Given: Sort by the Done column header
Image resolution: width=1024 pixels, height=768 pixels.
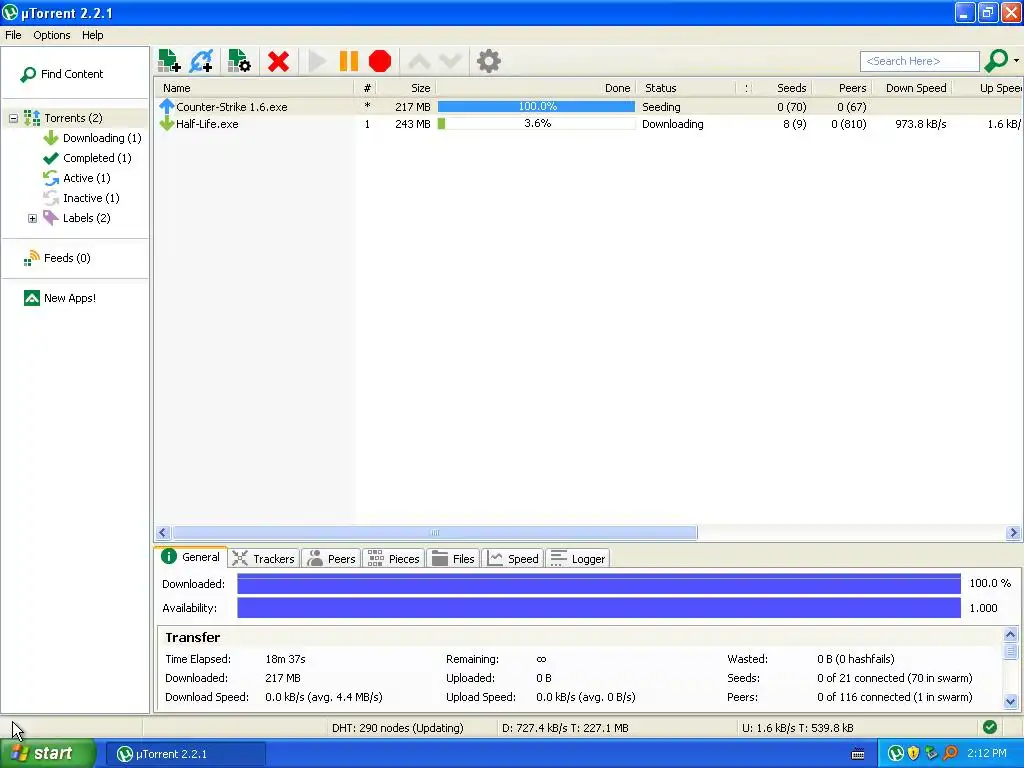Looking at the screenshot, I should (x=536, y=88).
